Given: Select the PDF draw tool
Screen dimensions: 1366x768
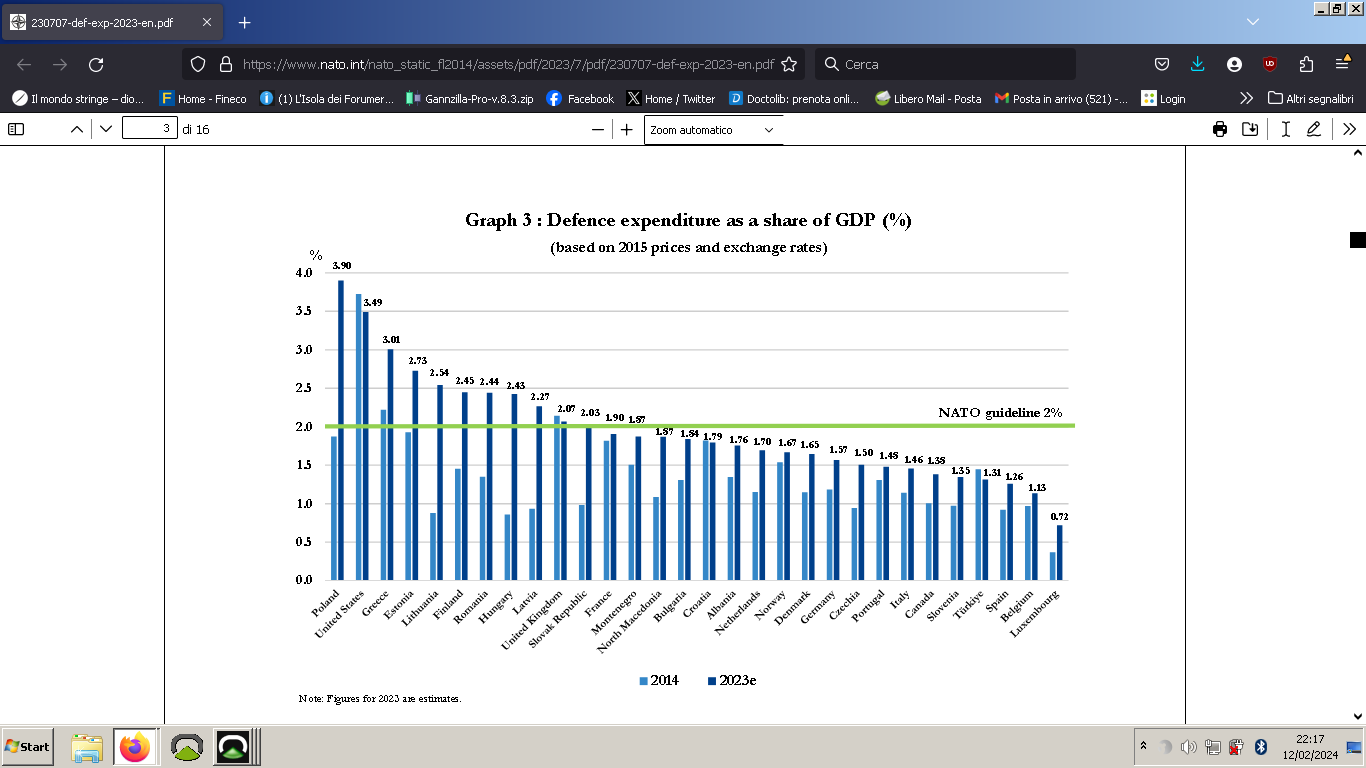Looking at the screenshot, I should [1314, 129].
